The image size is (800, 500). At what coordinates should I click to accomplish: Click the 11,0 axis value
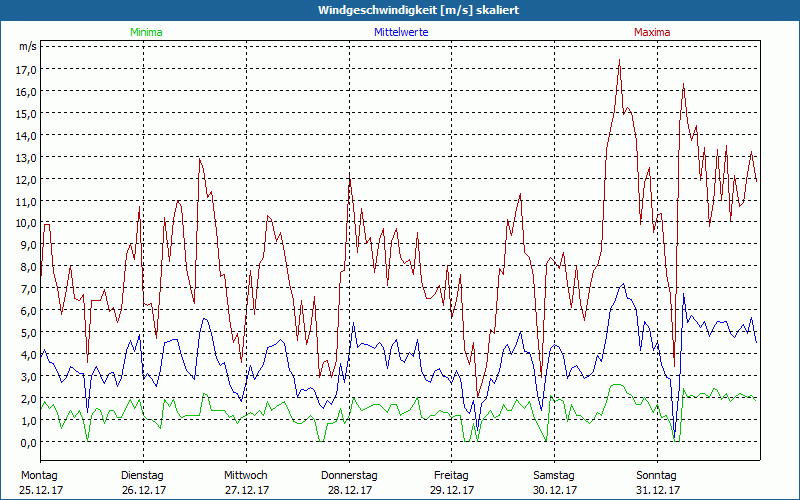[27, 201]
